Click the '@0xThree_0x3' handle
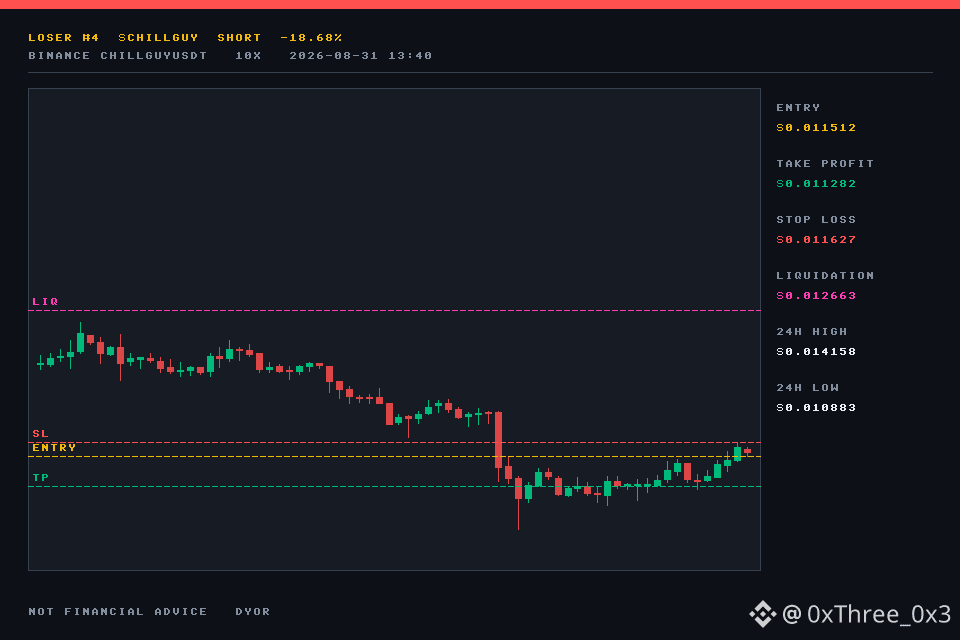Image resolution: width=960 pixels, height=640 pixels. click(x=867, y=614)
